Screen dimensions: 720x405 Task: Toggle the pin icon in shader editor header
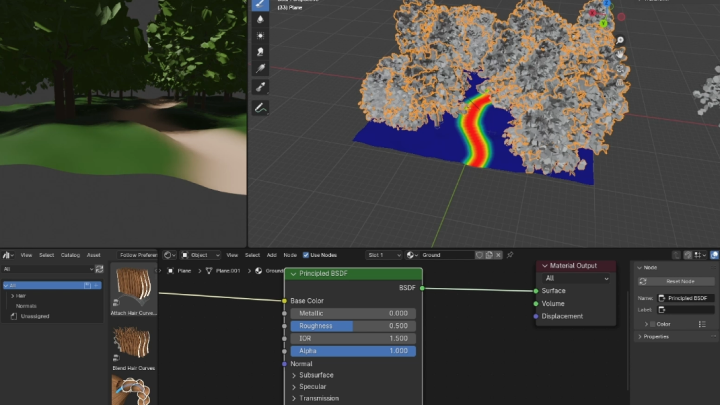pyautogui.click(x=510, y=255)
